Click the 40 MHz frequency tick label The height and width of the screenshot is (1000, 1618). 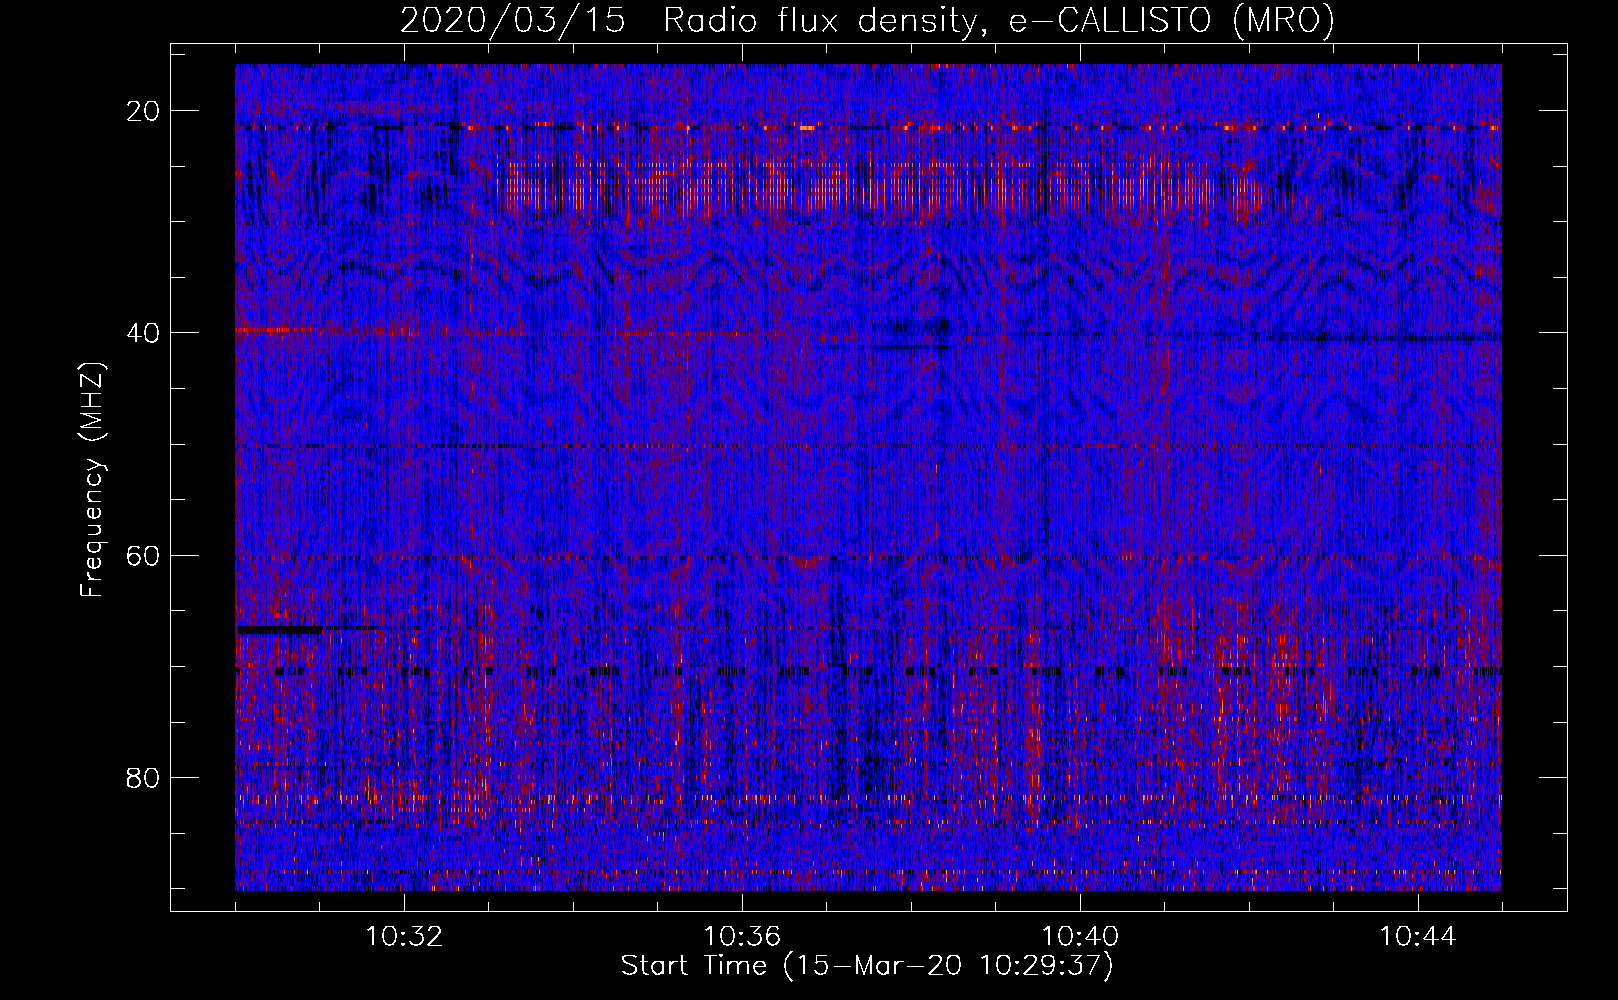tap(144, 333)
